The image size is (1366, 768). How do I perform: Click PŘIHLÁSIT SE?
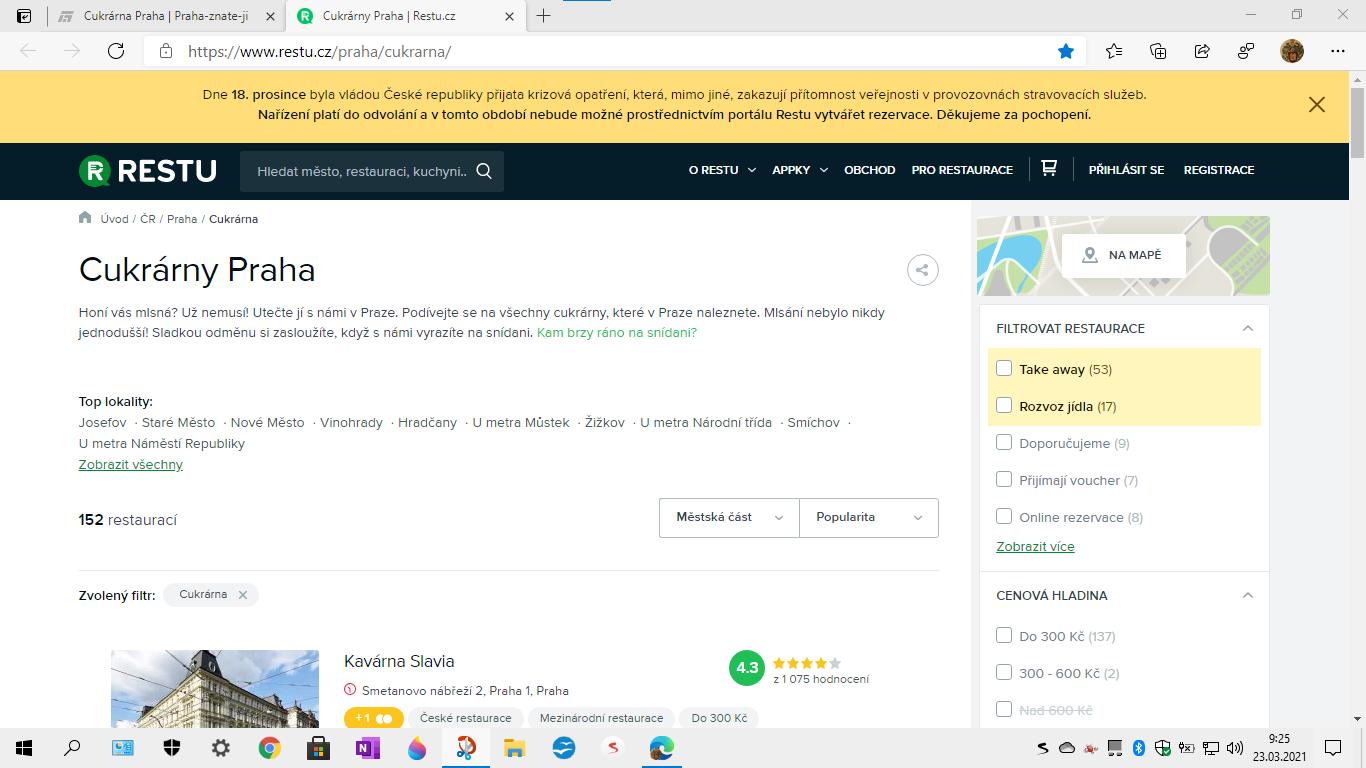tap(1126, 170)
